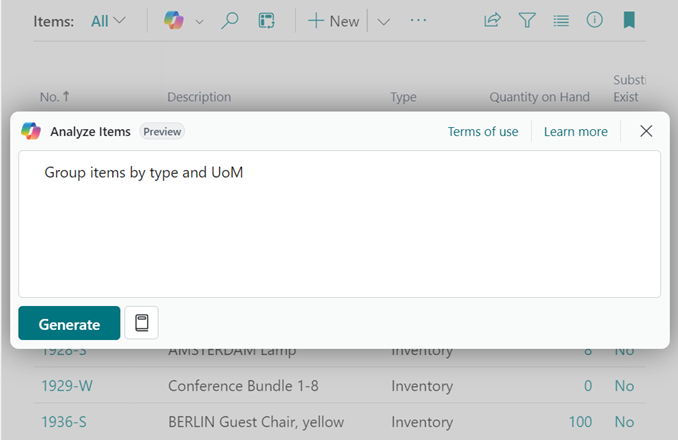
Task: Click quantity 100 for item 1936-S
Action: 580,422
